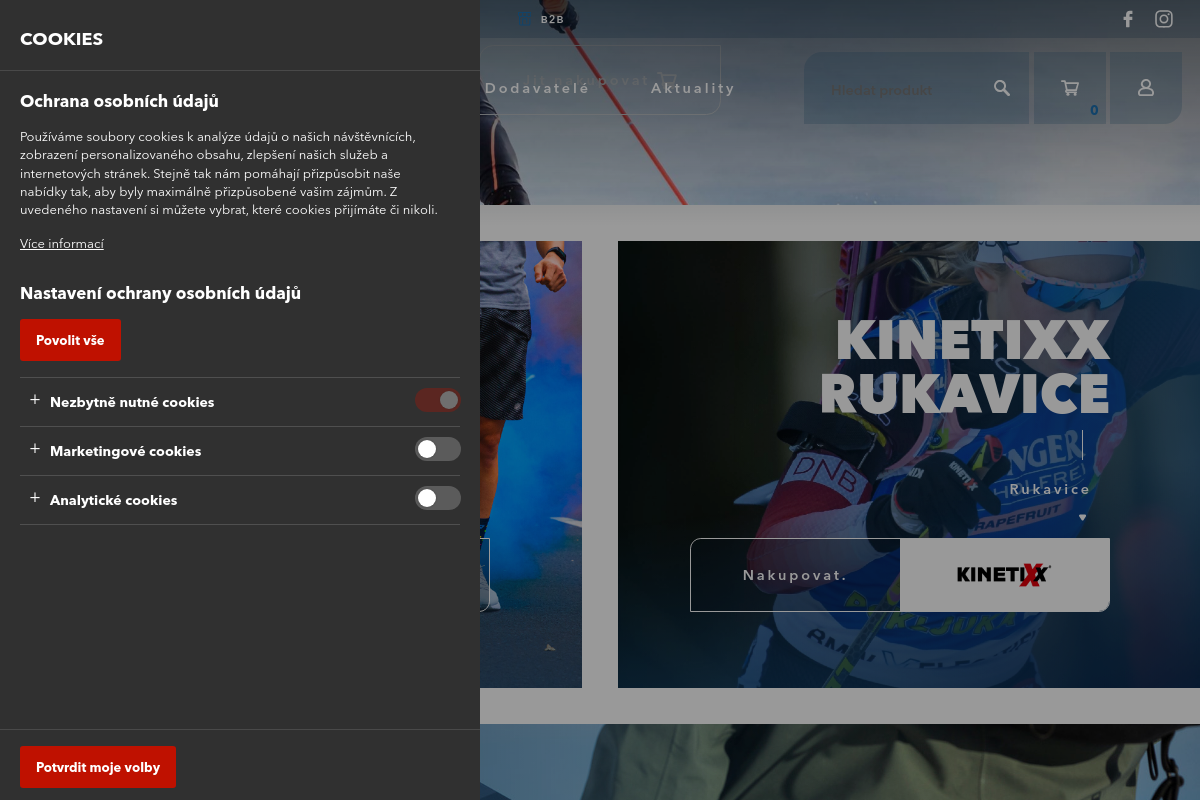Click Potvrdit moje volby button
Screen dimensions: 1200x800
98,767
